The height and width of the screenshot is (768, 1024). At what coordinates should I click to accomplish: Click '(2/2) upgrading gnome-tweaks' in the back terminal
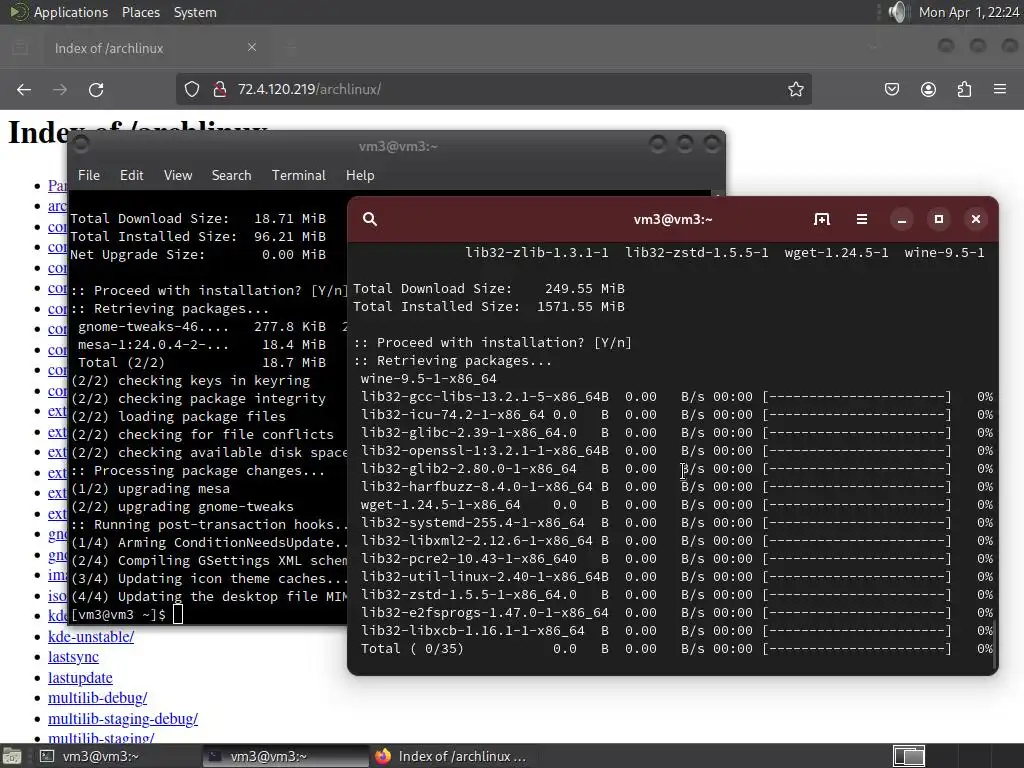(x=182, y=507)
